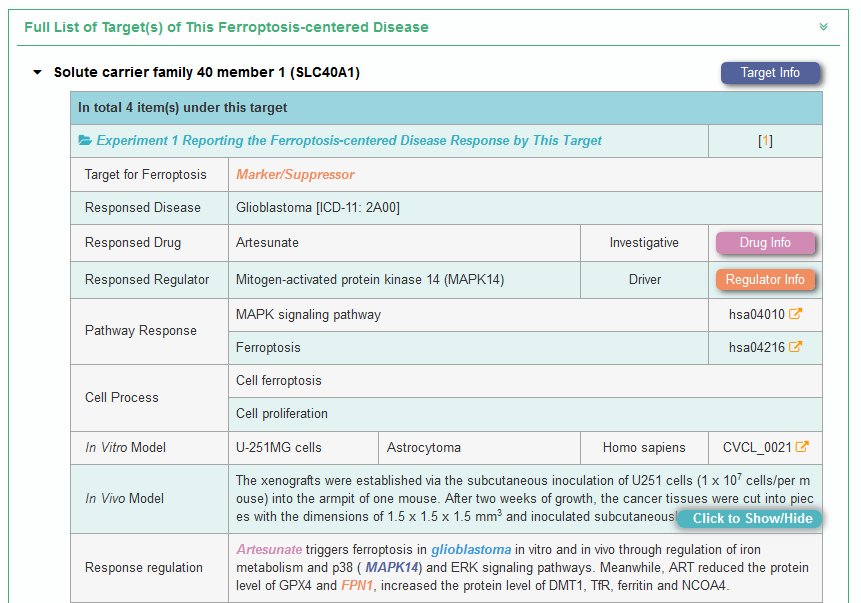Click the glioblastoma link in Response regulation
861x603 pixels.
coord(471,549)
